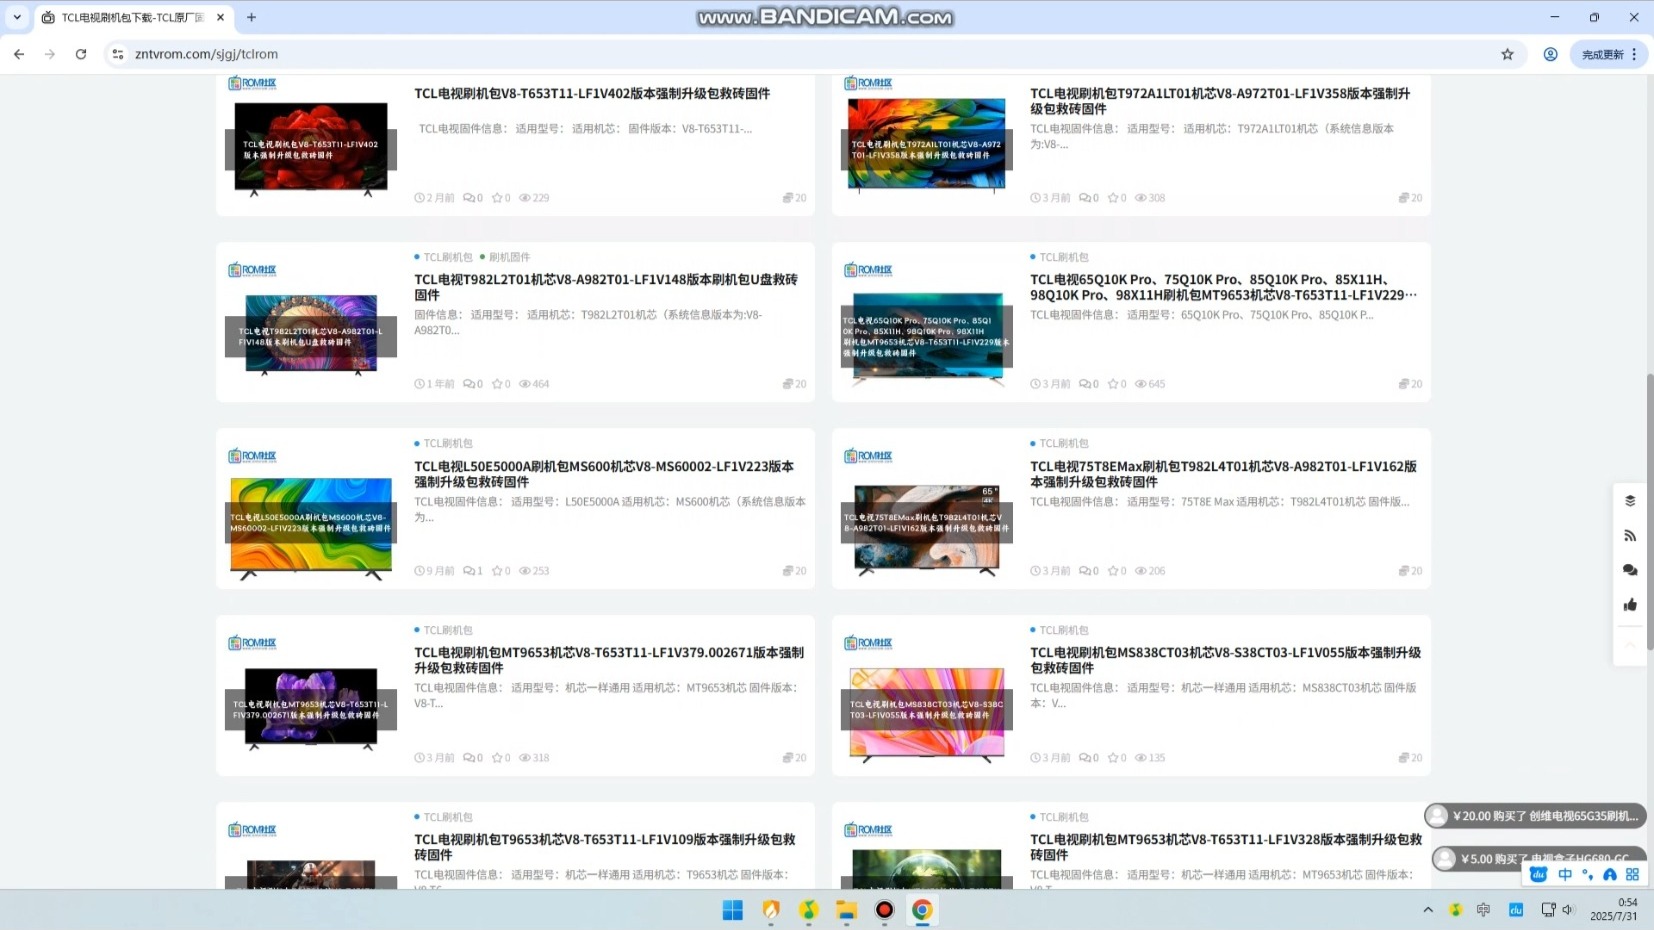The image size is (1654, 930).
Task: Reload the page with the refresh icon
Action: pos(81,54)
